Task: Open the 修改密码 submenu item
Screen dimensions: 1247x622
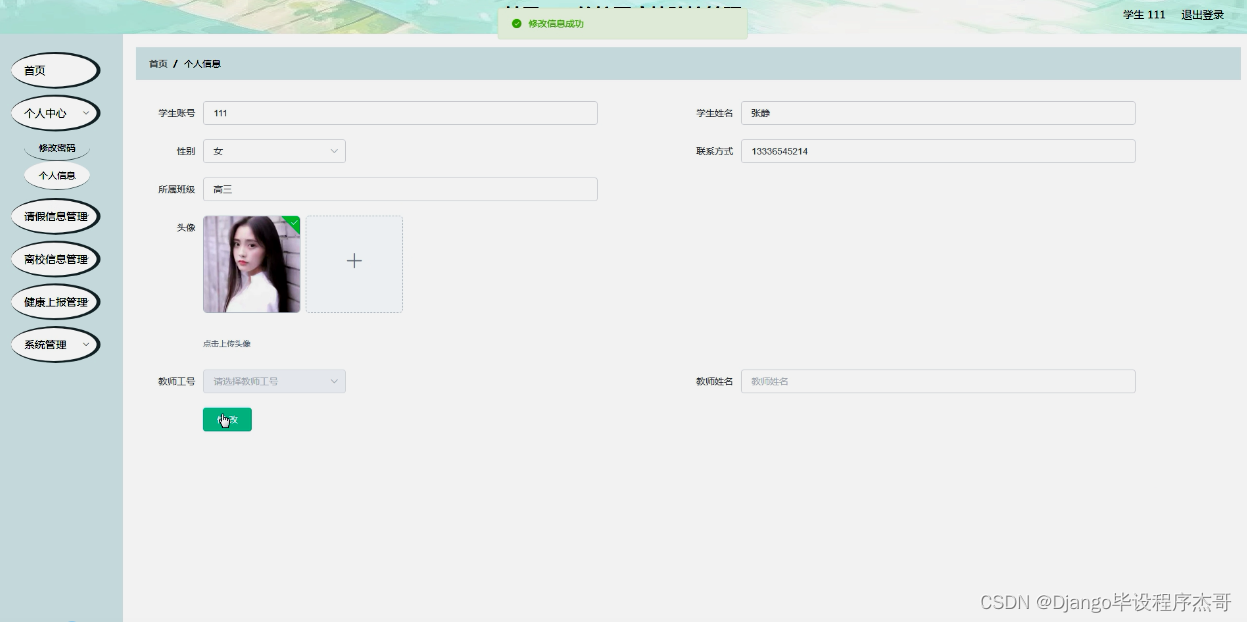Action: click(57, 148)
